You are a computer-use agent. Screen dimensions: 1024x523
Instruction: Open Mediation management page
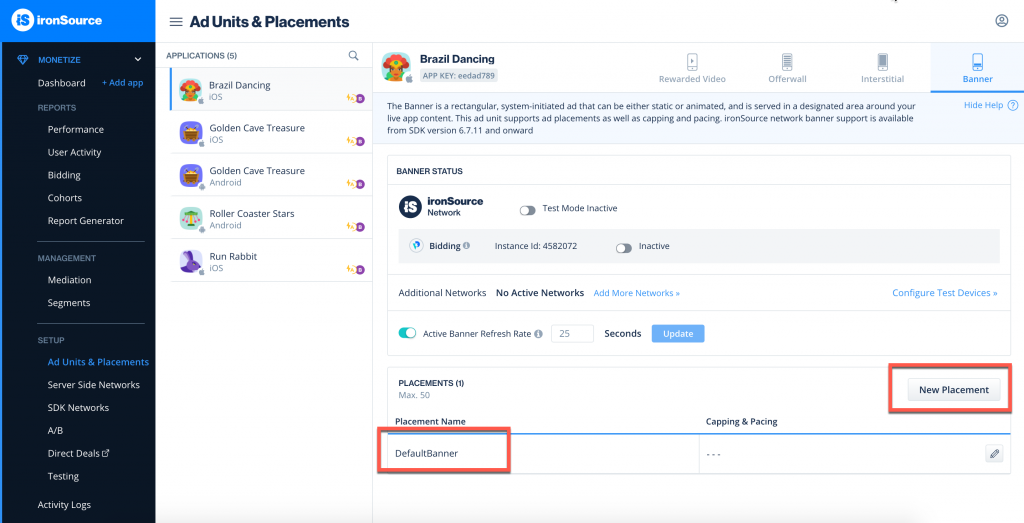click(69, 279)
